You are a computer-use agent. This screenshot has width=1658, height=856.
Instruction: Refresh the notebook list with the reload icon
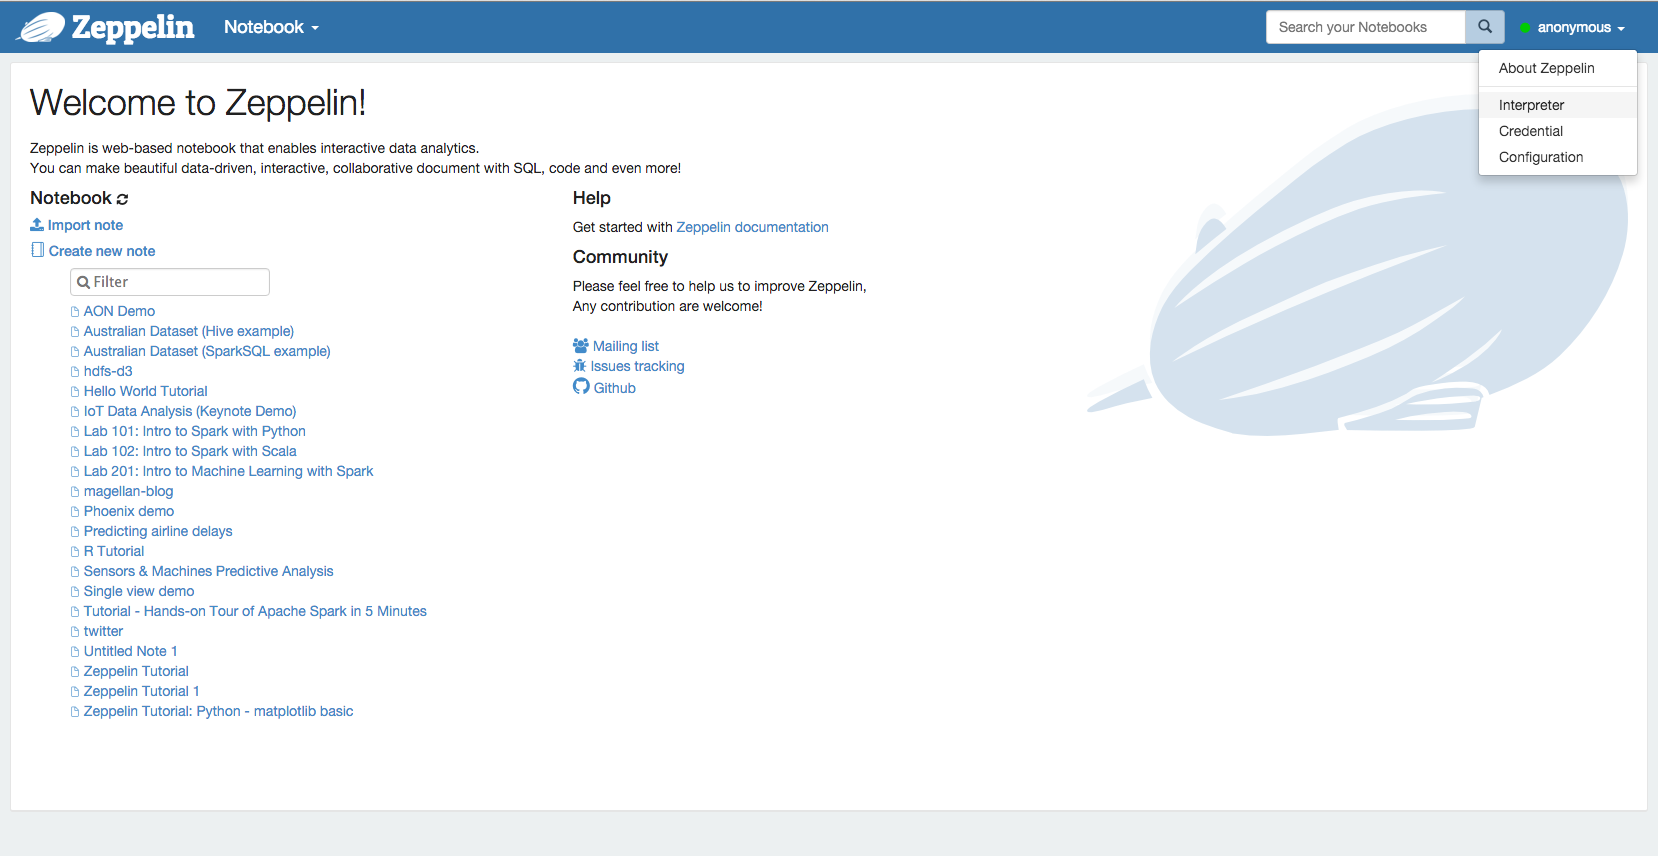click(122, 199)
